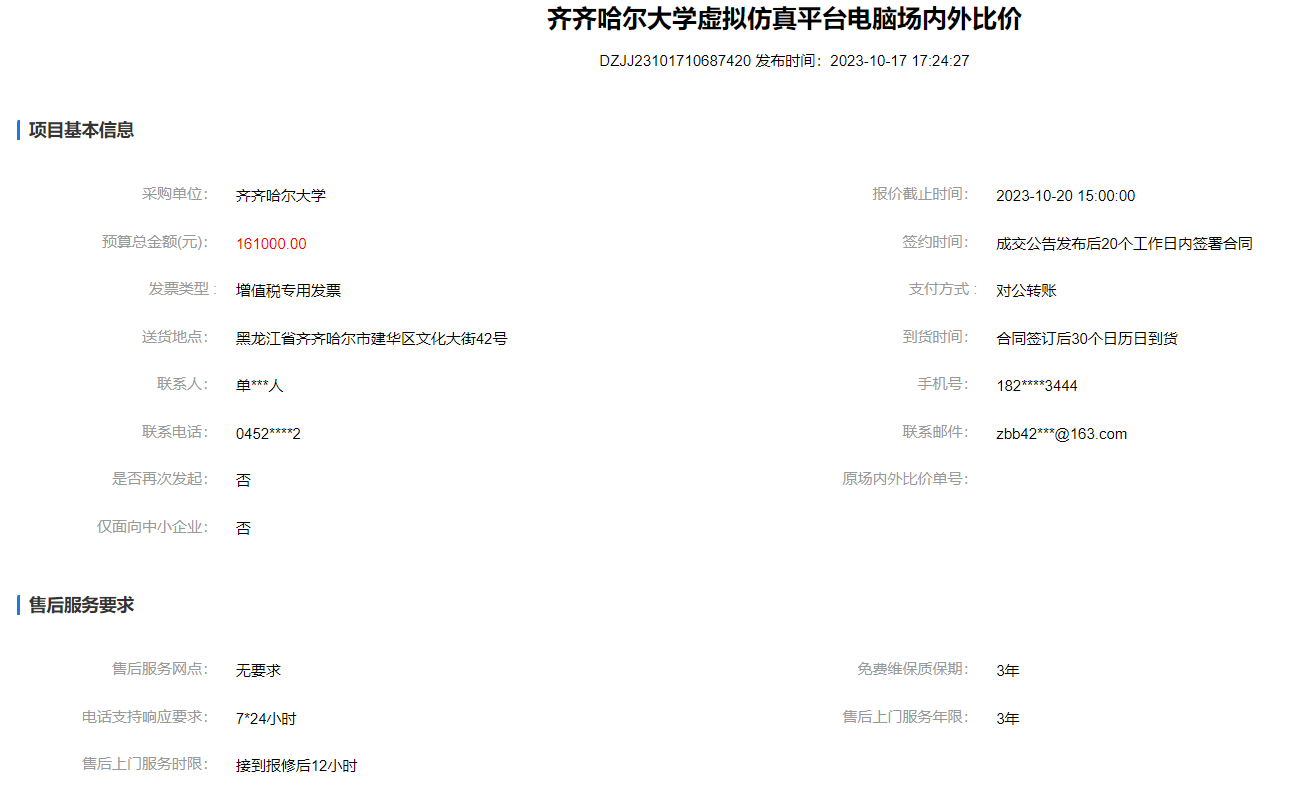This screenshot has height=802, width=1299.
Task: Click the red budget amount 161000.00
Action: point(271,244)
